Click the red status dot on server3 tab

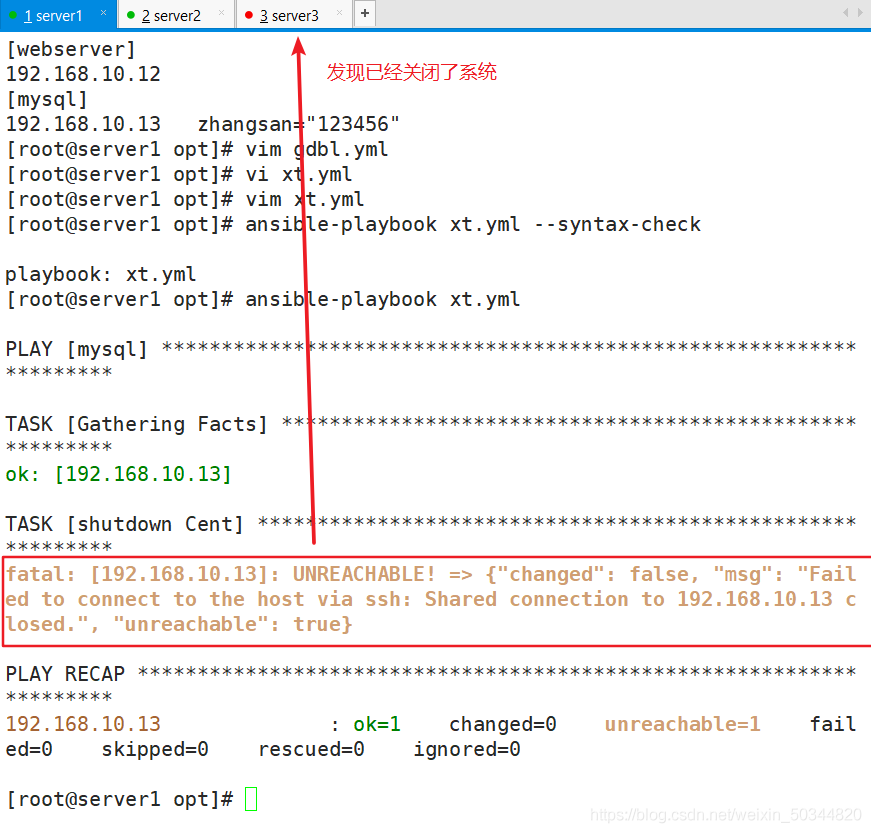pyautogui.click(x=248, y=15)
